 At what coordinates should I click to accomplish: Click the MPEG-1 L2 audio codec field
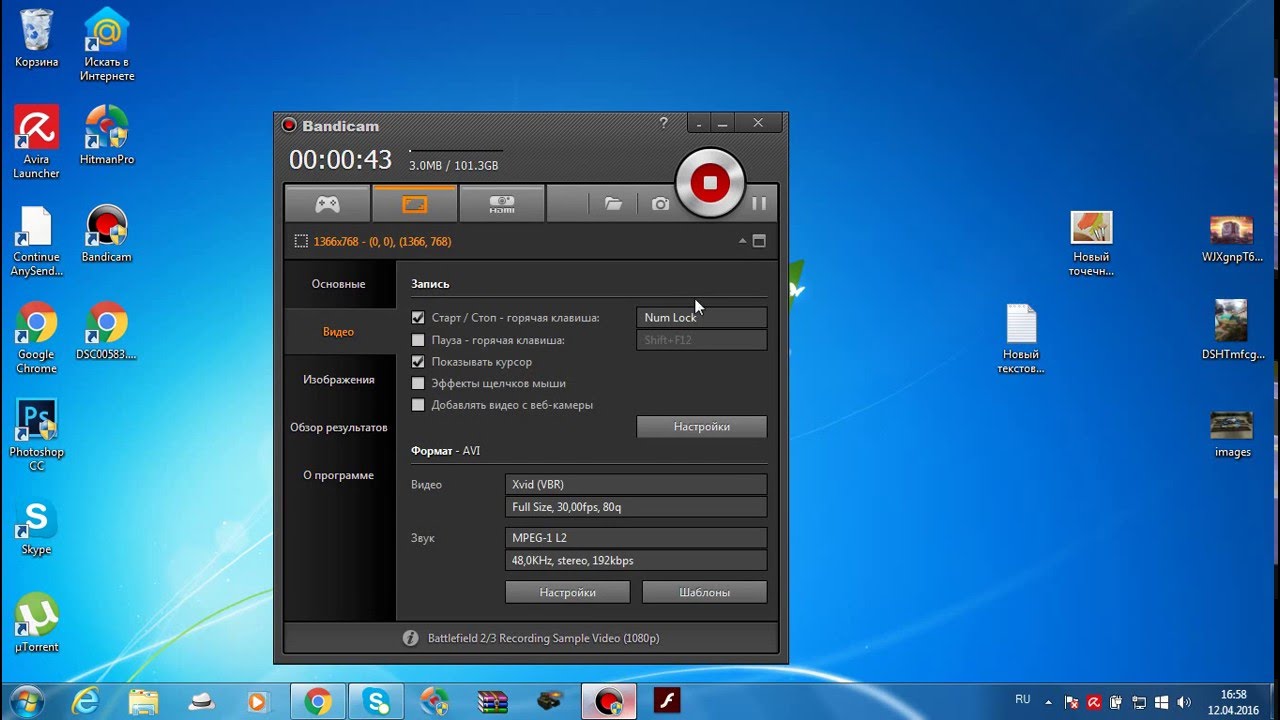coord(636,538)
